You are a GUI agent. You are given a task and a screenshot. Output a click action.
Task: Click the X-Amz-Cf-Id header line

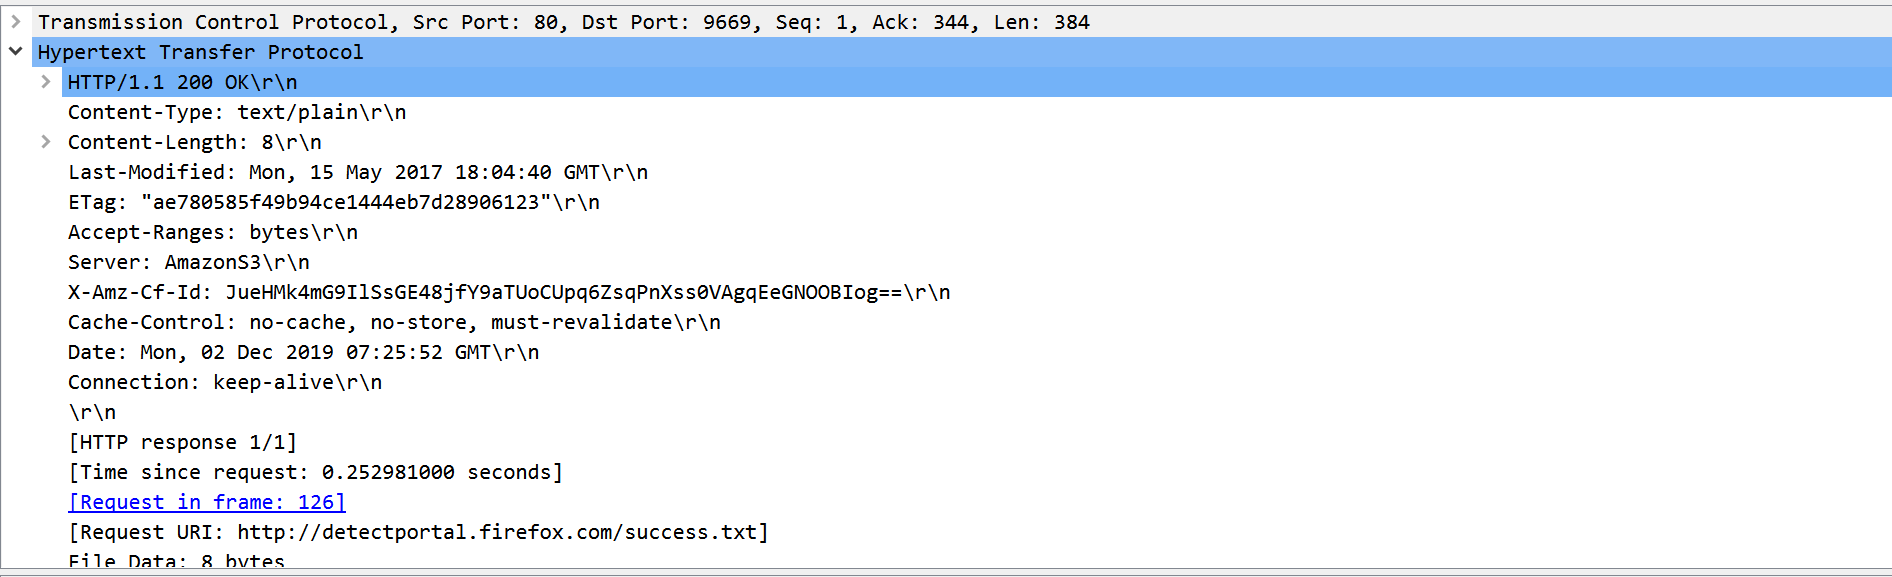click(x=508, y=292)
